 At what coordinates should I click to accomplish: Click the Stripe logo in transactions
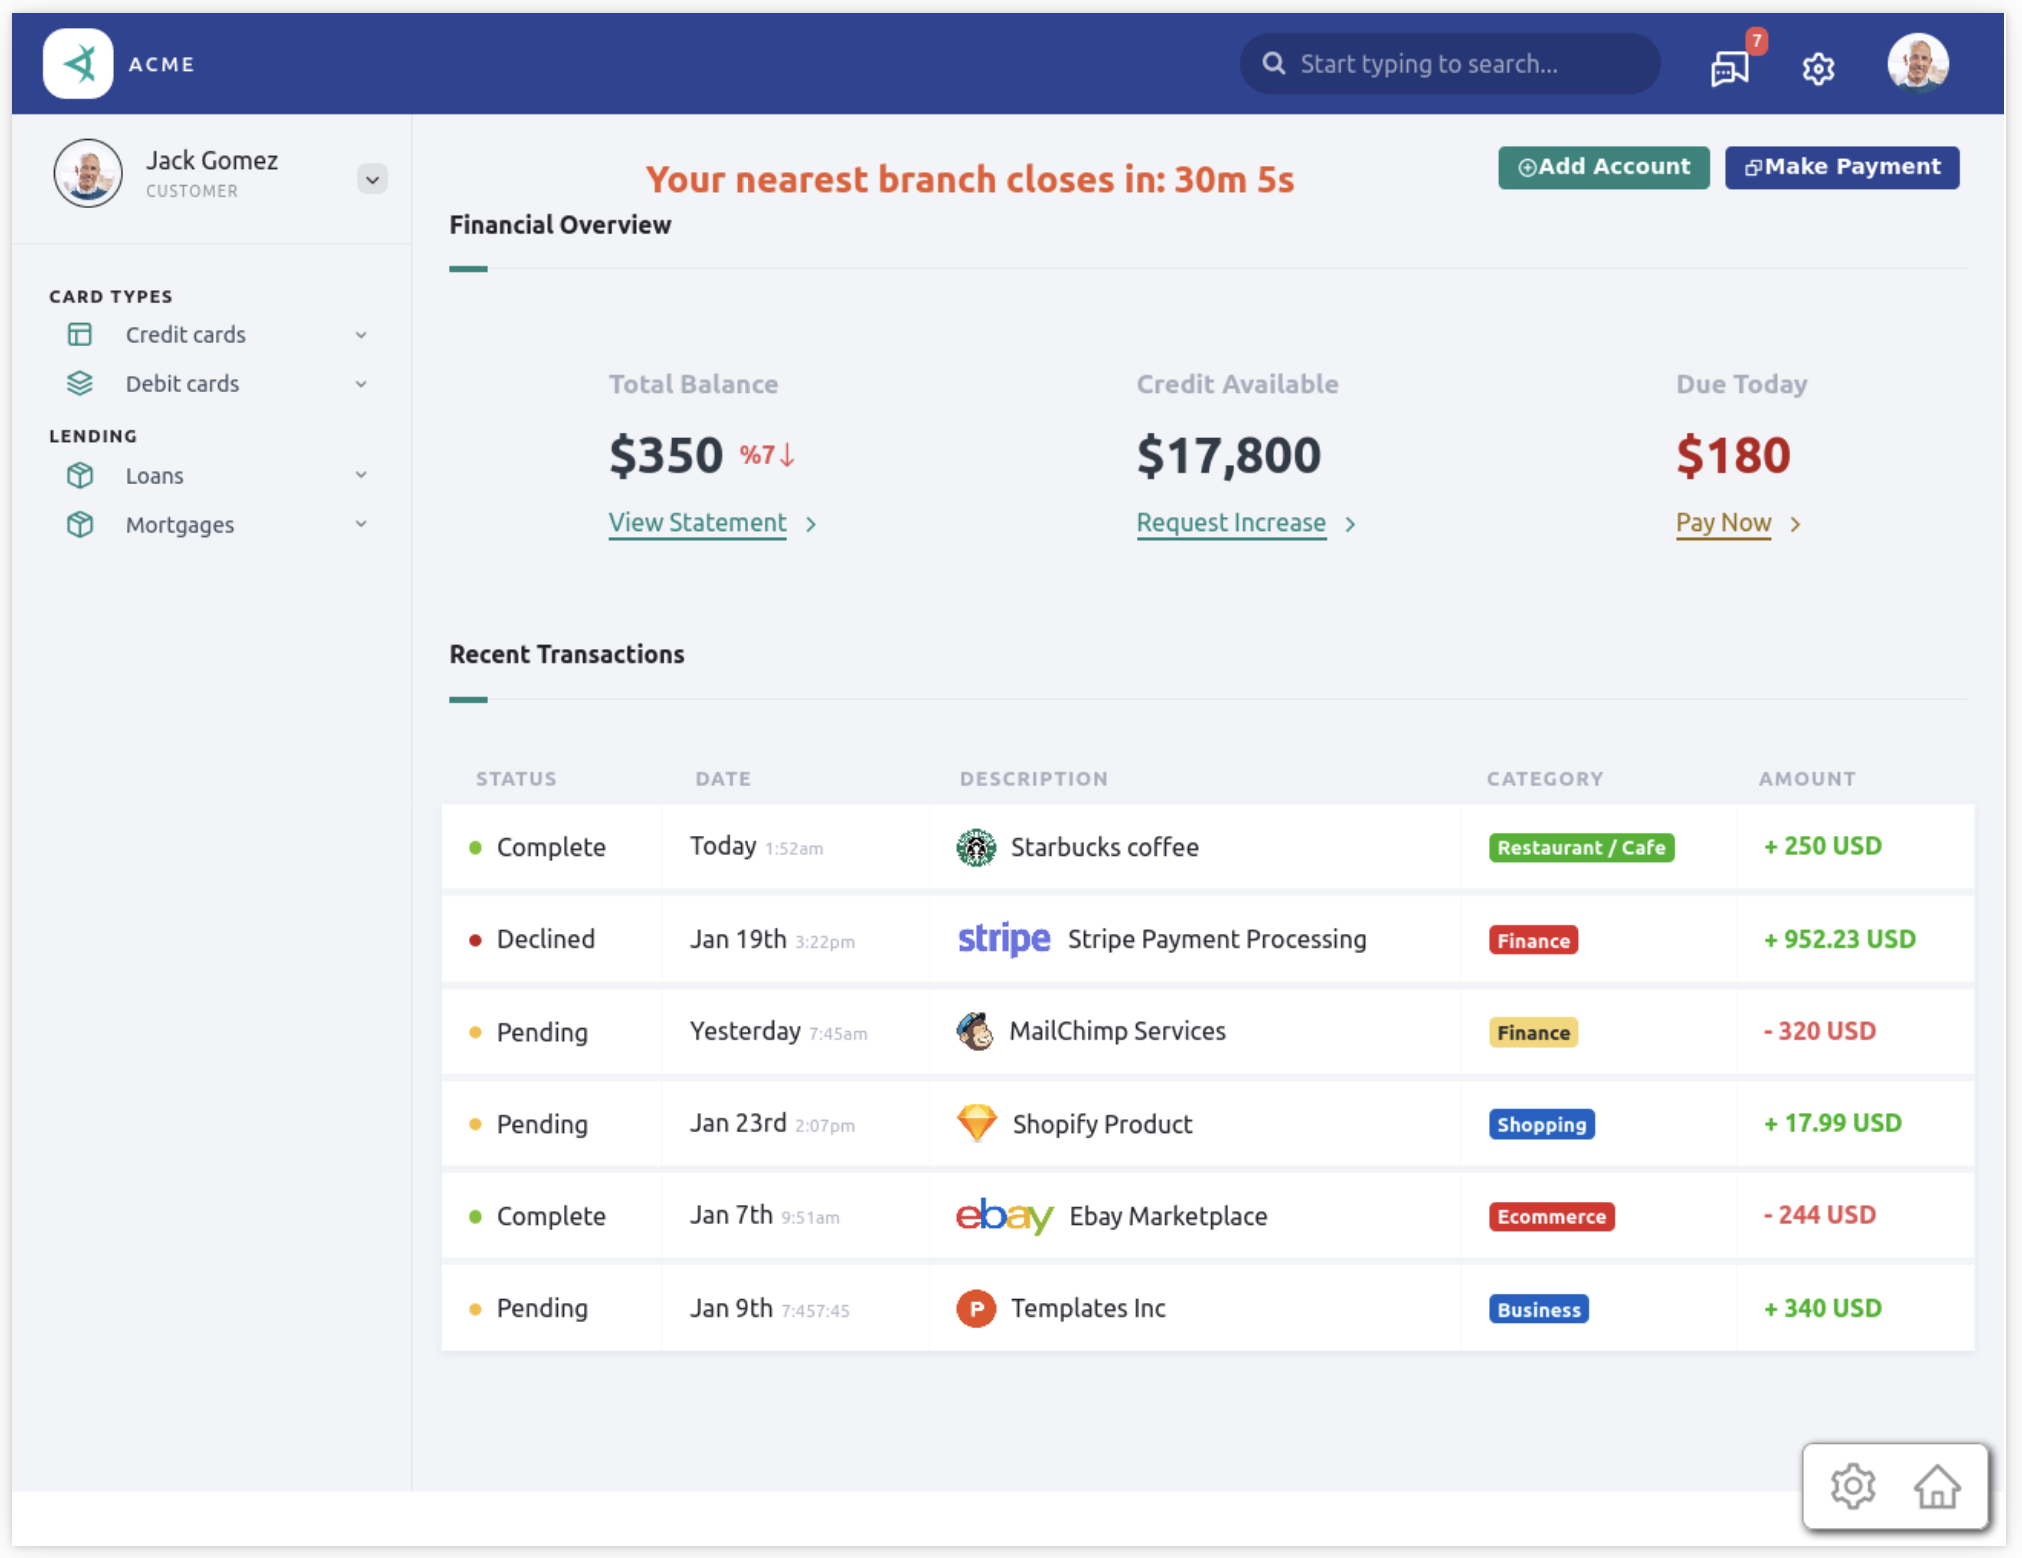[1003, 939]
